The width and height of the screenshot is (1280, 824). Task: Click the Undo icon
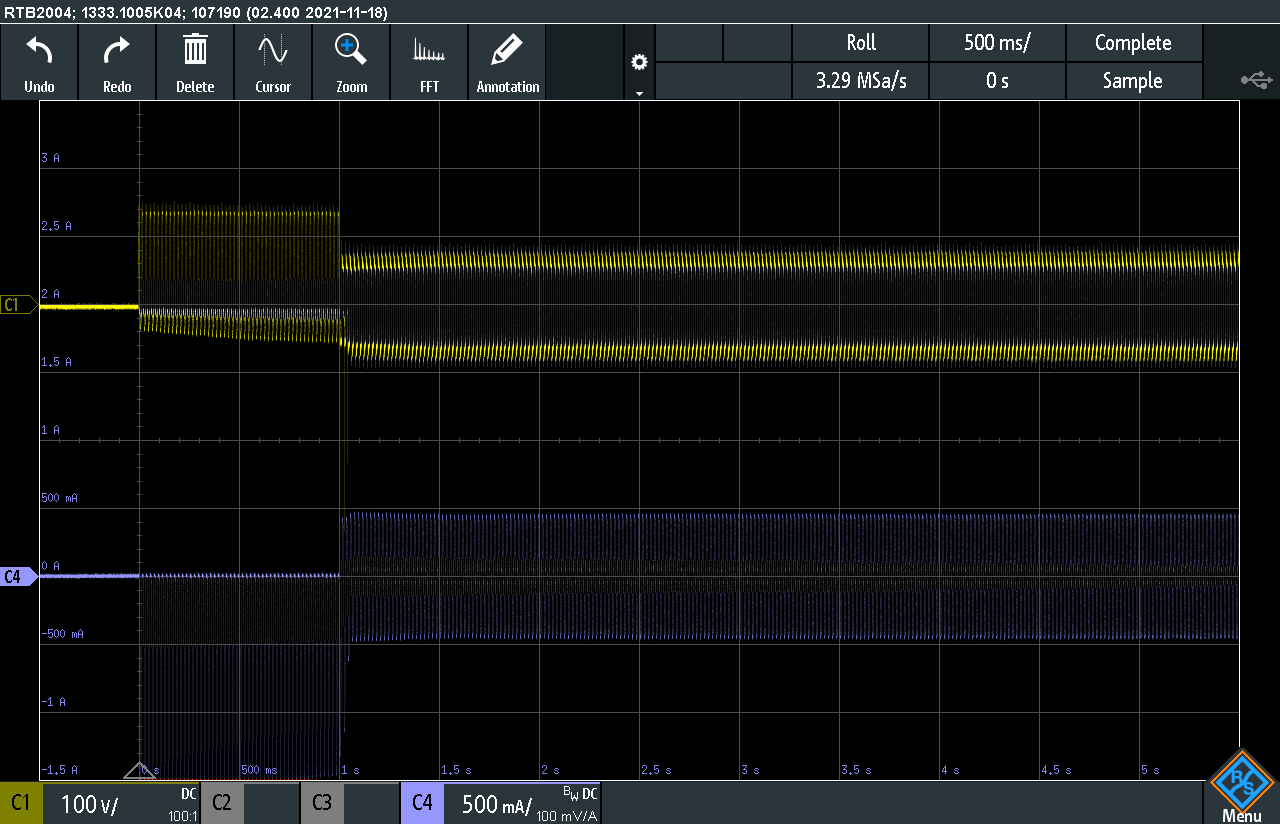tap(38, 62)
